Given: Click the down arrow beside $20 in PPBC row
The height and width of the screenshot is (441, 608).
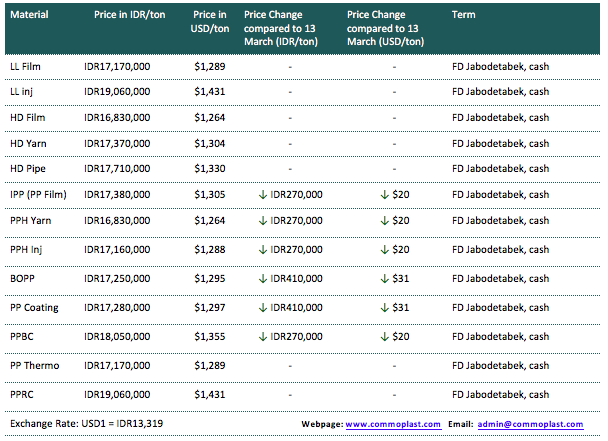Looking at the screenshot, I should coord(384,338).
